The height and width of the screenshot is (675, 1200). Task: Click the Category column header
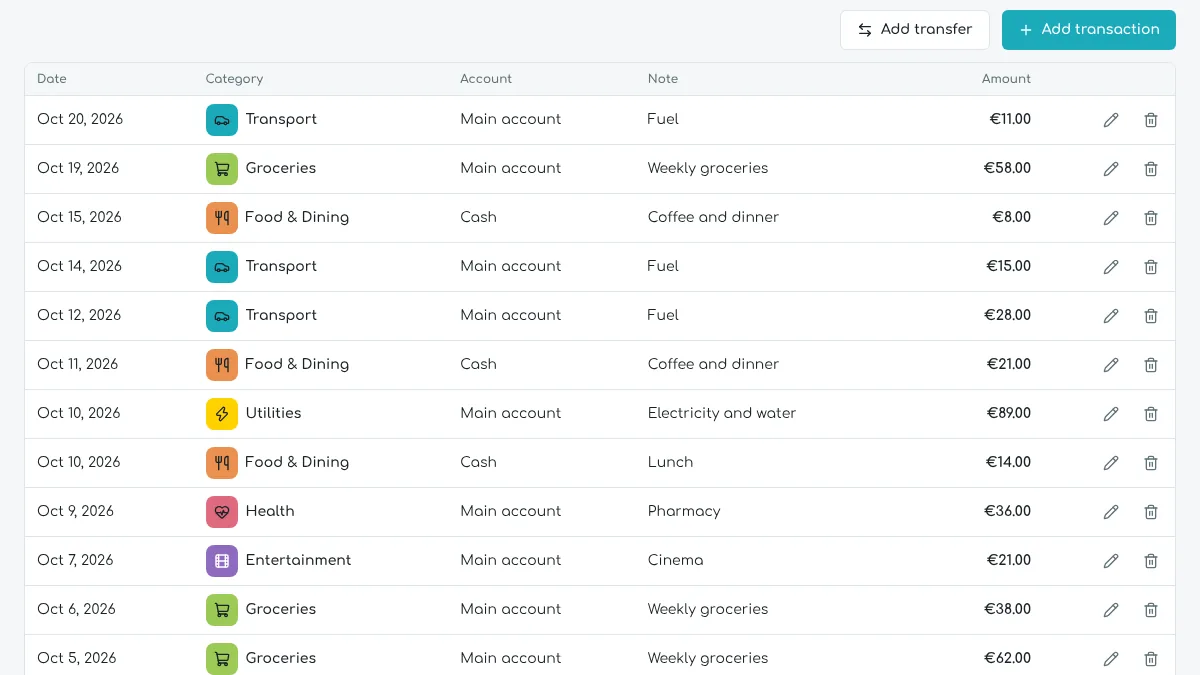(234, 79)
